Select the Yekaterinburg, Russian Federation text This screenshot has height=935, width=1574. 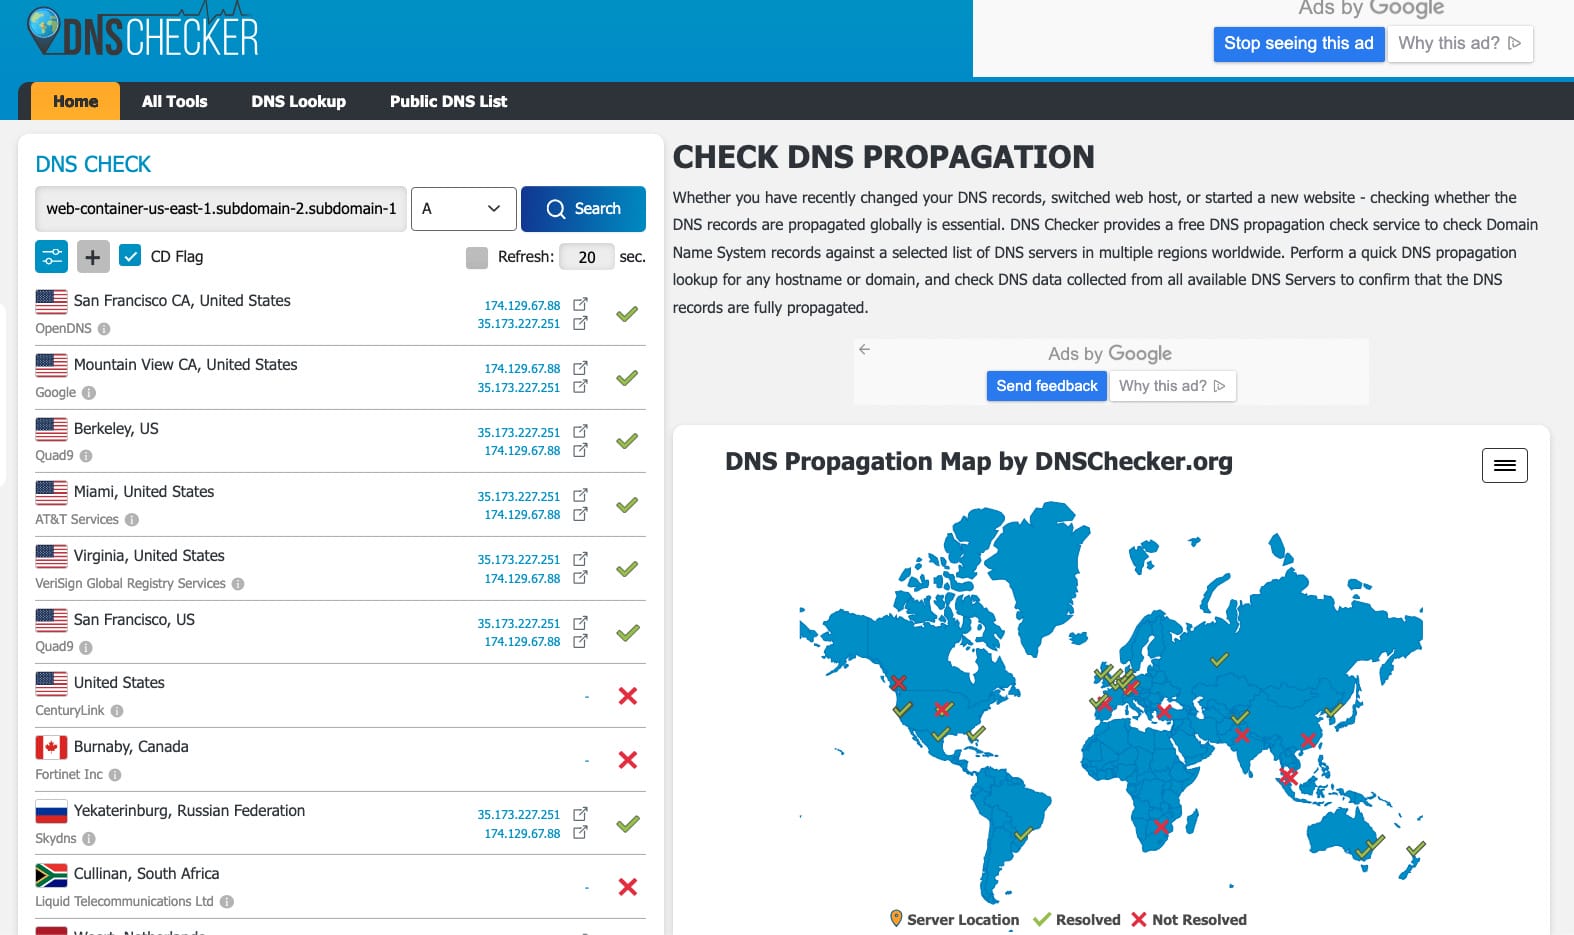pyautogui.click(x=189, y=811)
